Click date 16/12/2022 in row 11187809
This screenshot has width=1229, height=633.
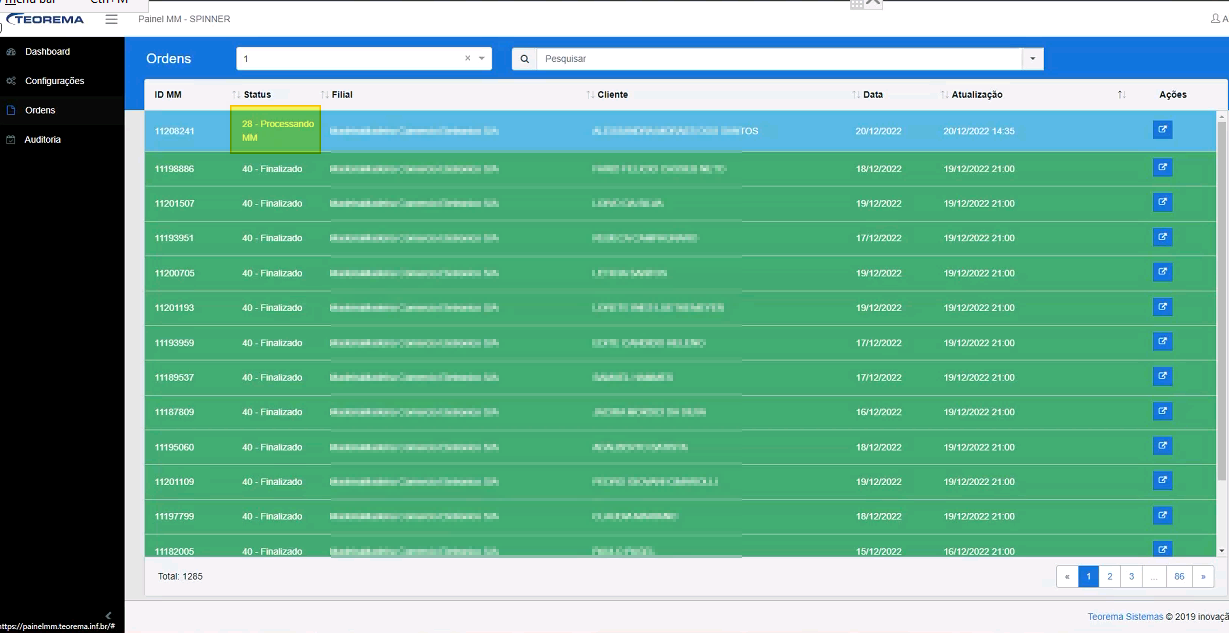click(879, 412)
